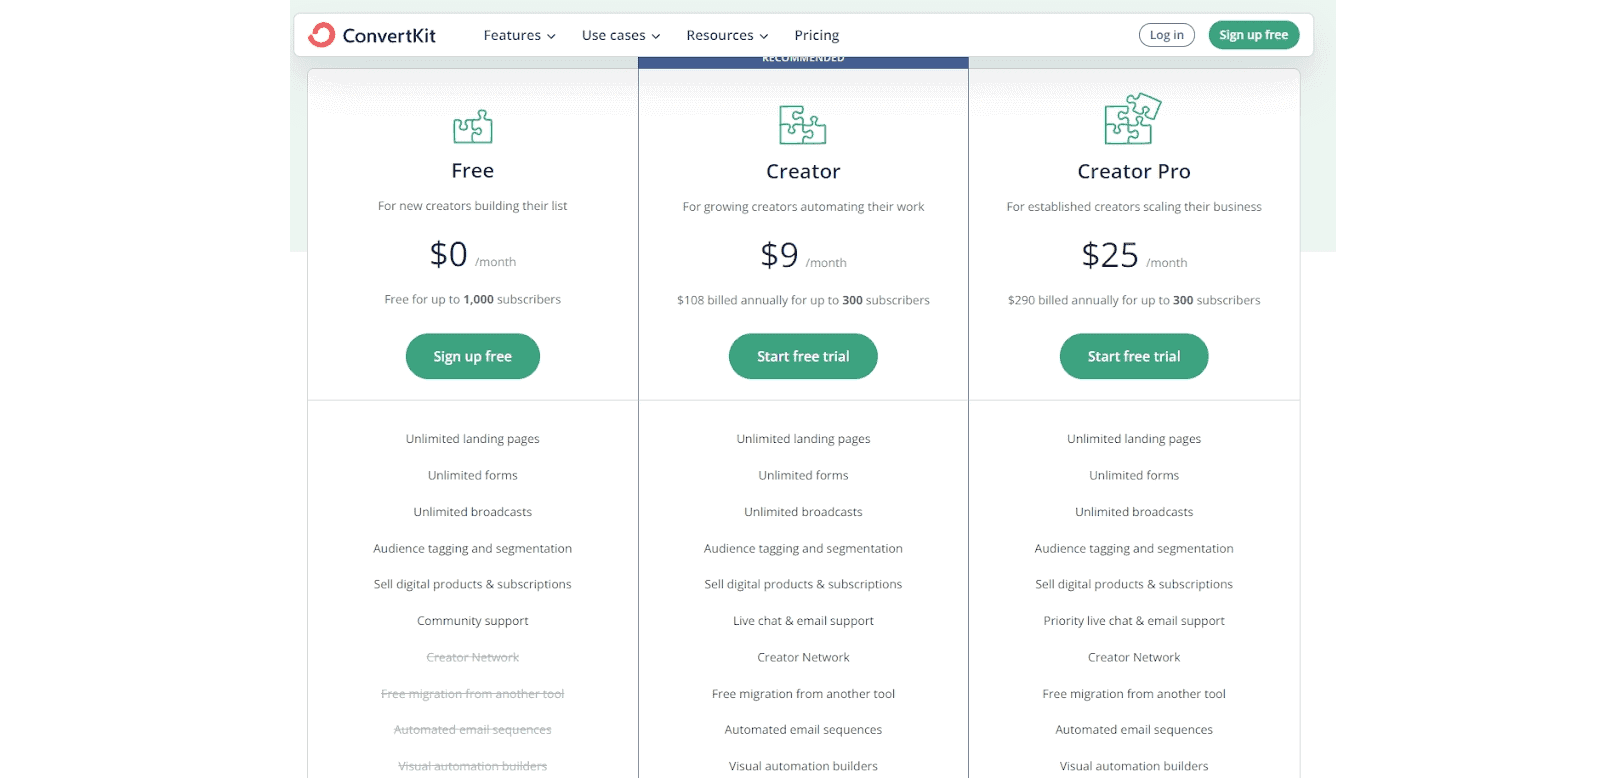Click the $9 price in Creator plan
1600x778 pixels.
click(779, 255)
